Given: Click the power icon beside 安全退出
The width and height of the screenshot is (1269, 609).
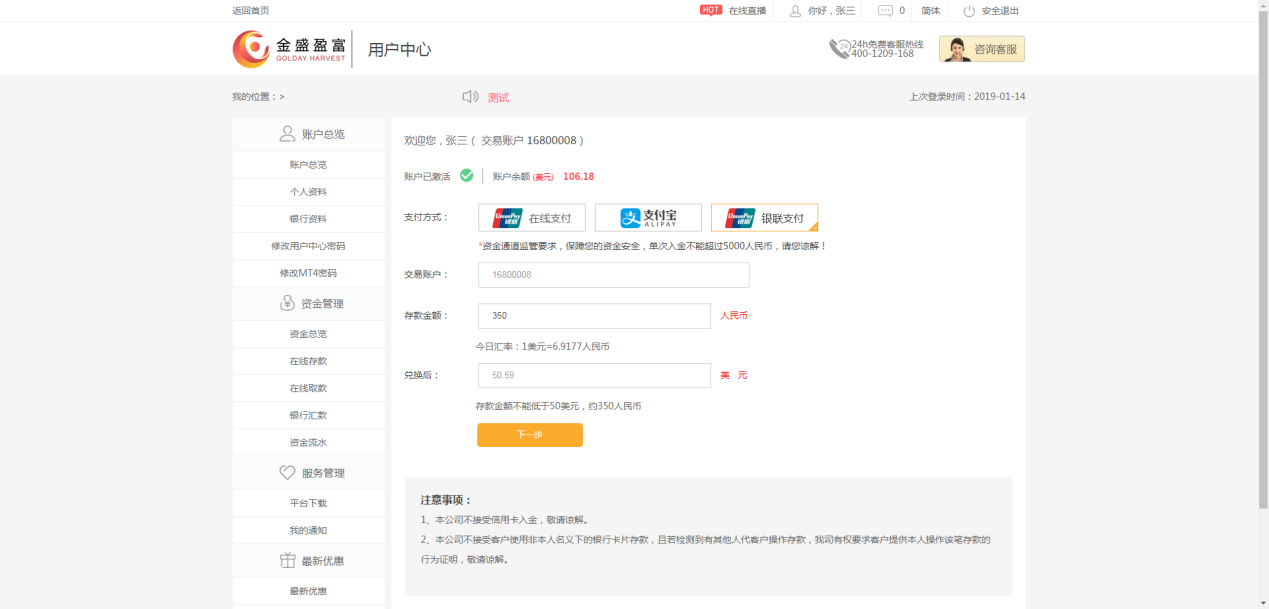Looking at the screenshot, I should [969, 11].
